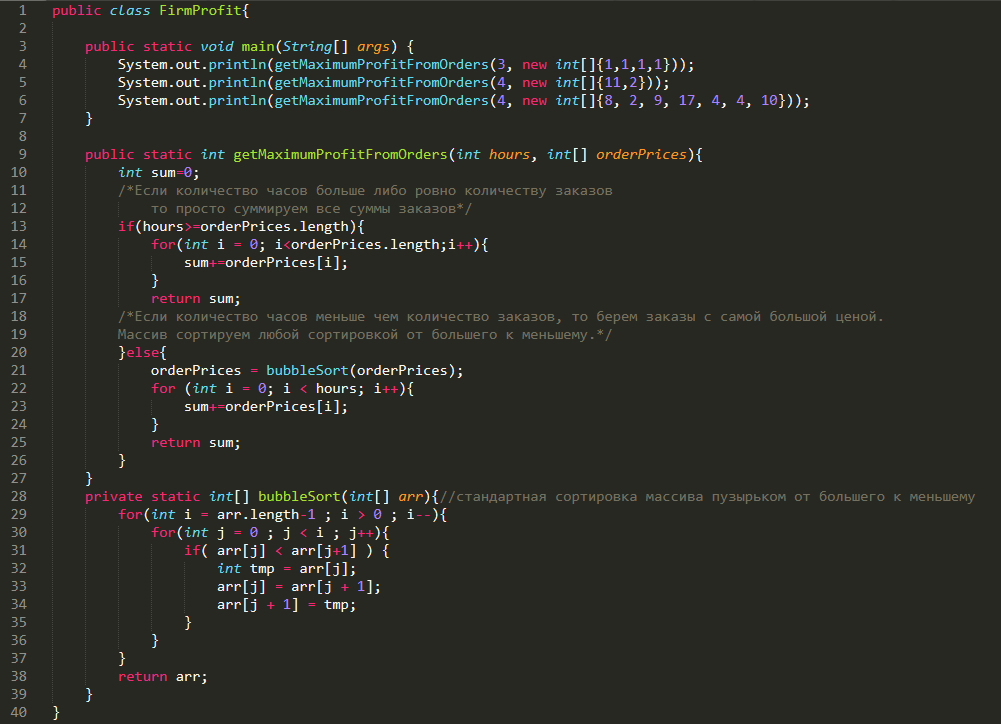The height and width of the screenshot is (724, 1001).
Task: Click 'tmp;' at the end of line 34
Action: tap(340, 605)
